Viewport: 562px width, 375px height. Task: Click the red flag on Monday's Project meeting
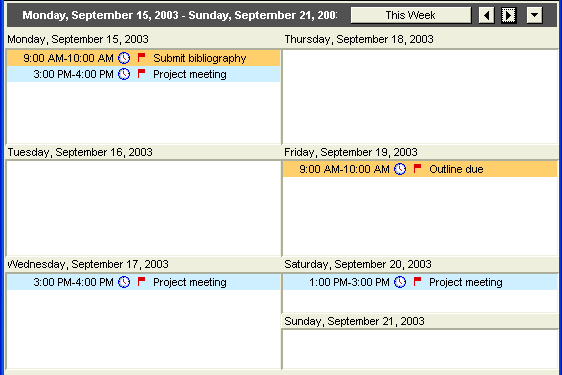point(142,73)
